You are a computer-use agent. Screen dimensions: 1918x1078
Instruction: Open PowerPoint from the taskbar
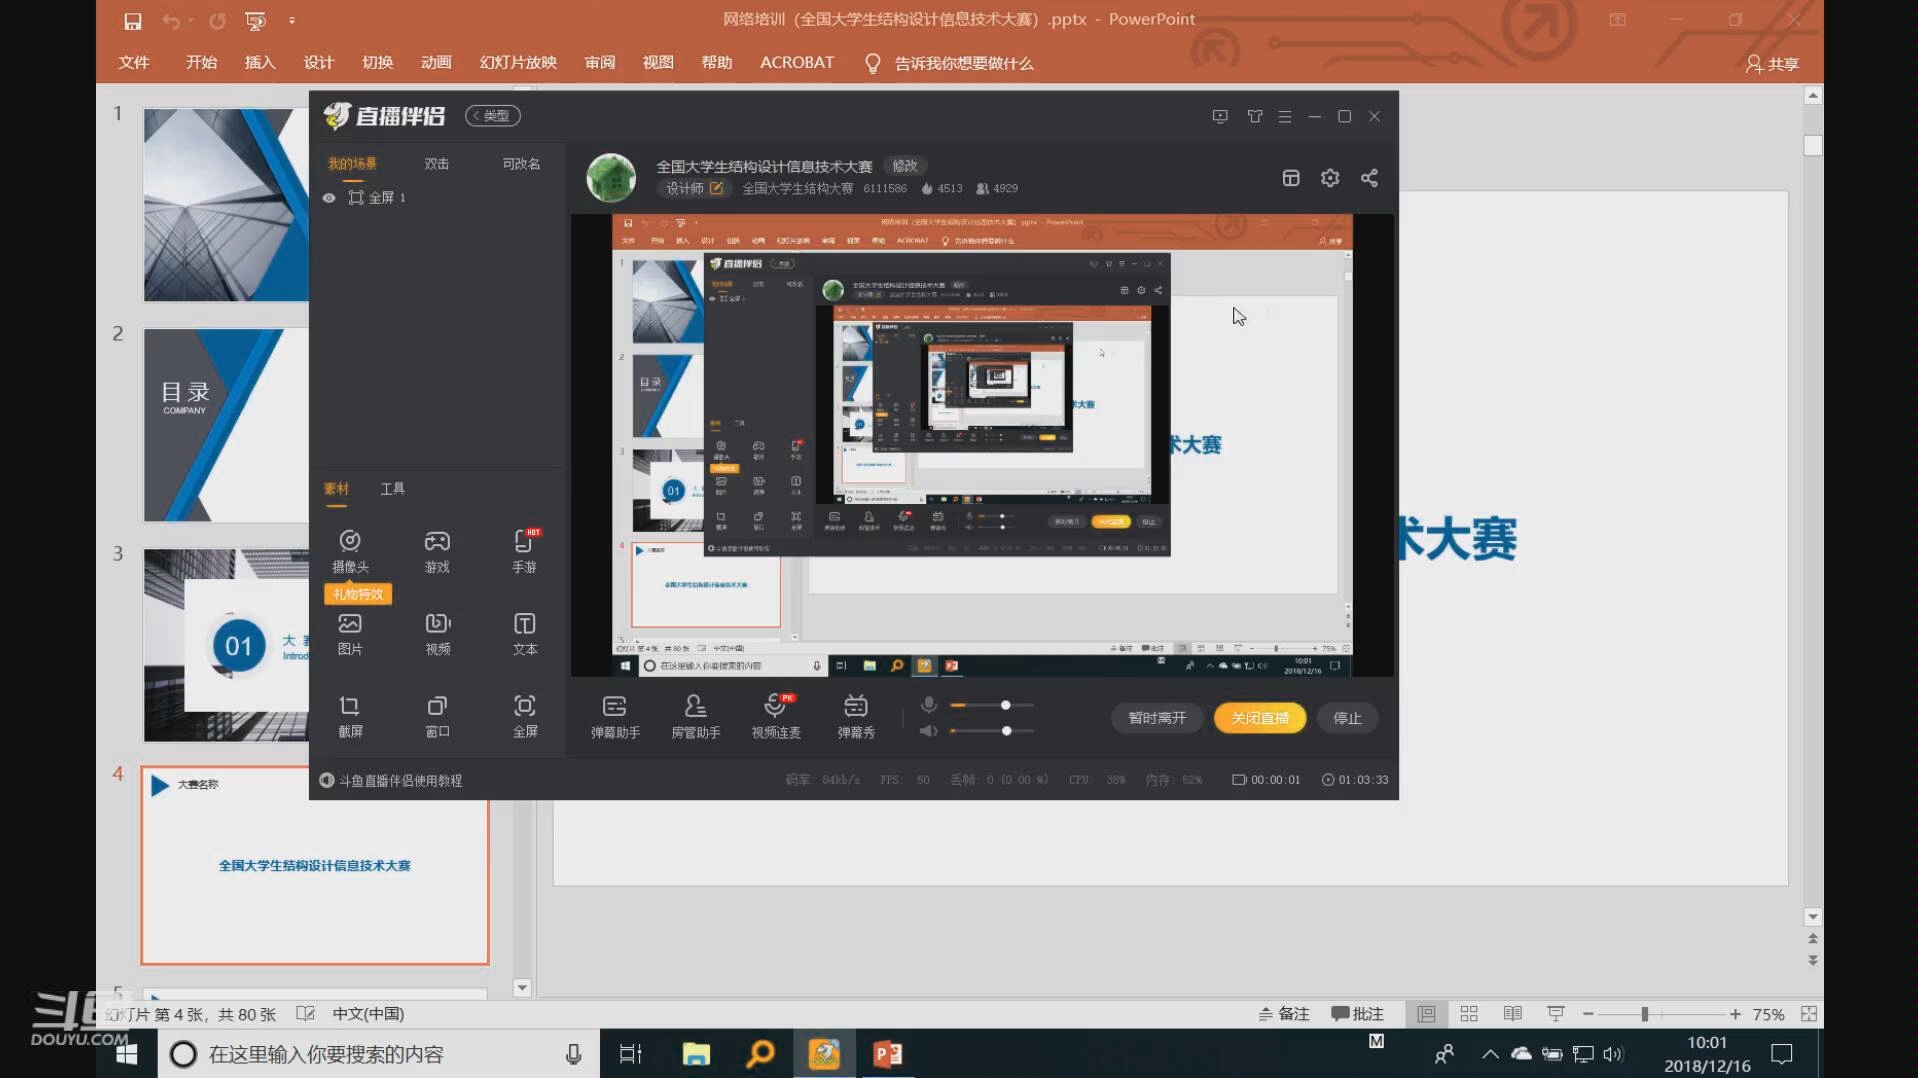(888, 1054)
